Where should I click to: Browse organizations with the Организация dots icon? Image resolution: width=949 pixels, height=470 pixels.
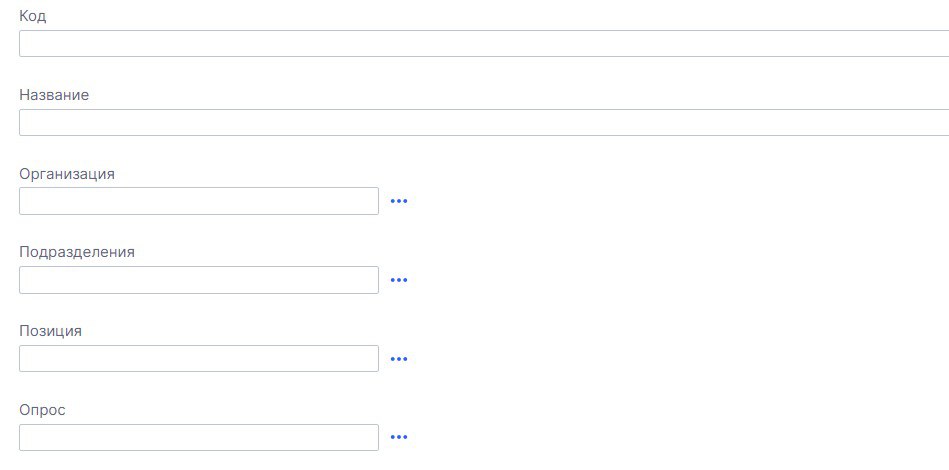399,201
